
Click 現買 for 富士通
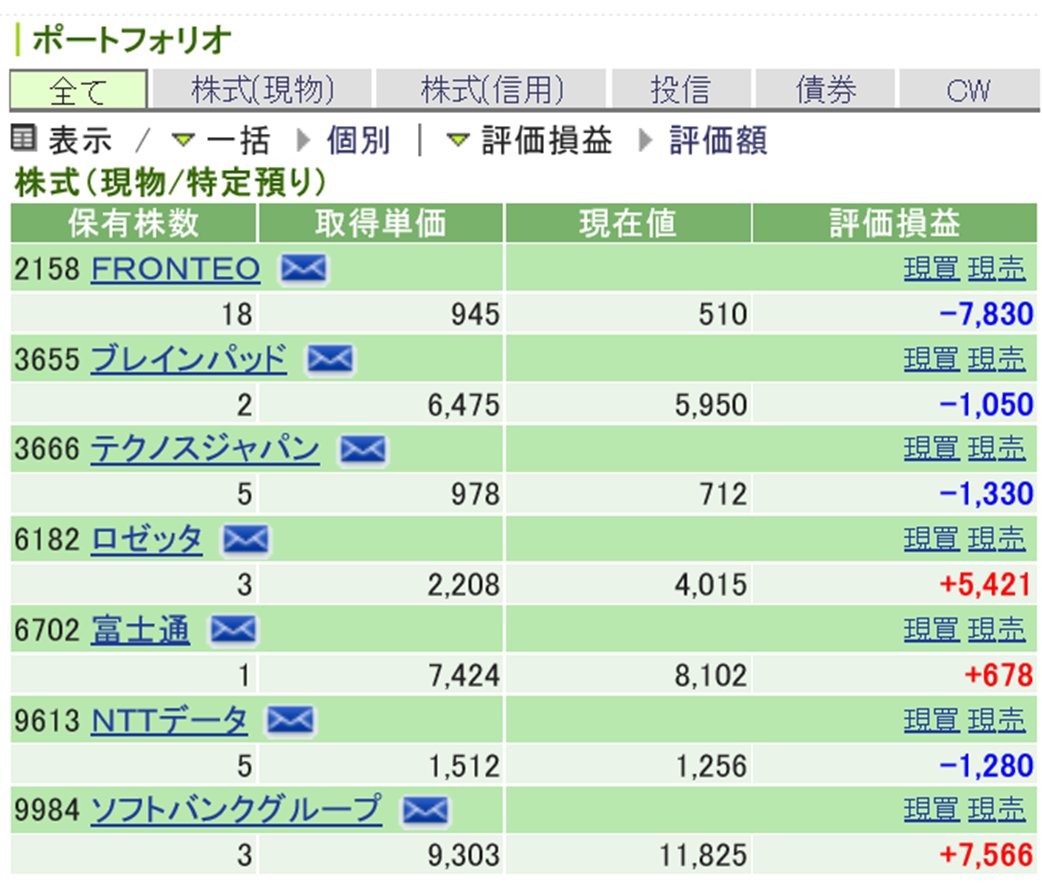[x=932, y=630]
